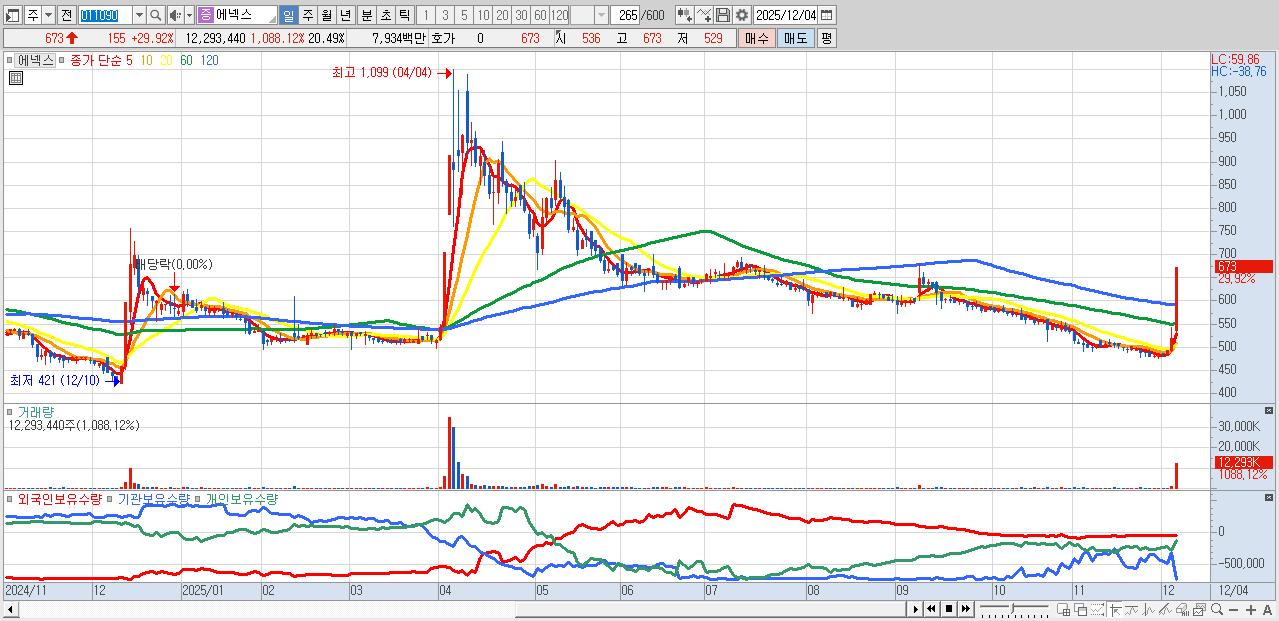Click the crosshair cursor tool icon

pyautogui.click(x=1114, y=610)
